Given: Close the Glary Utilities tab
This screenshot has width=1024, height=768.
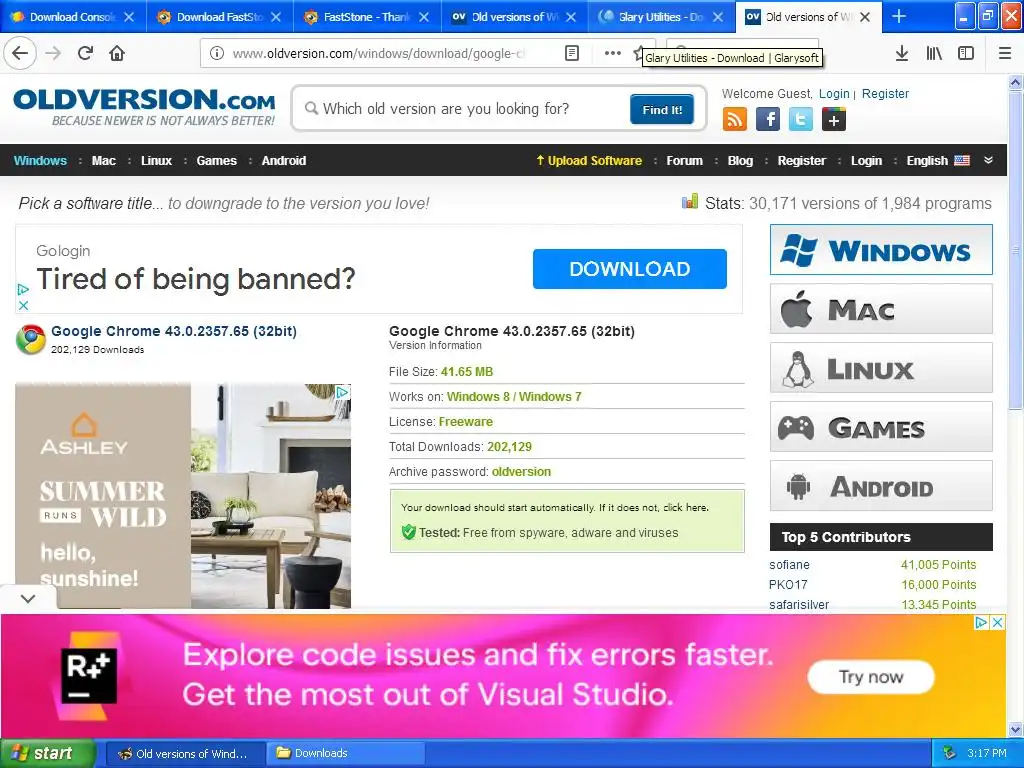Looking at the screenshot, I should click(718, 17).
